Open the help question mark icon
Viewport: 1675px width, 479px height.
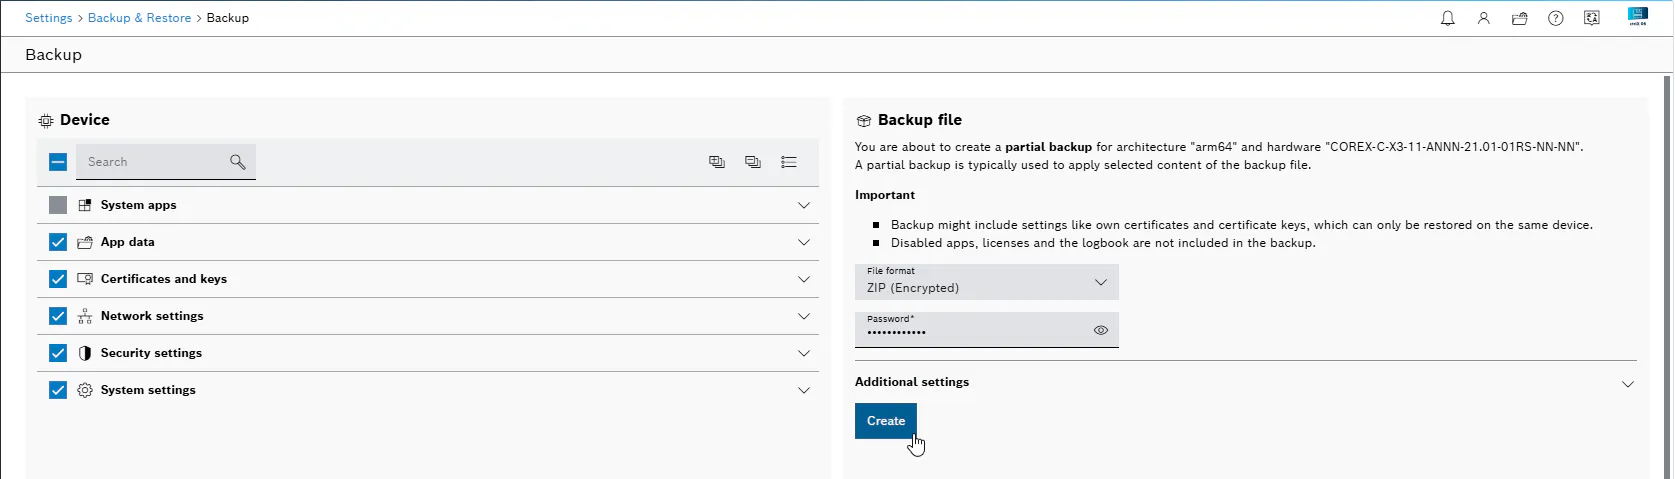[x=1555, y=18]
